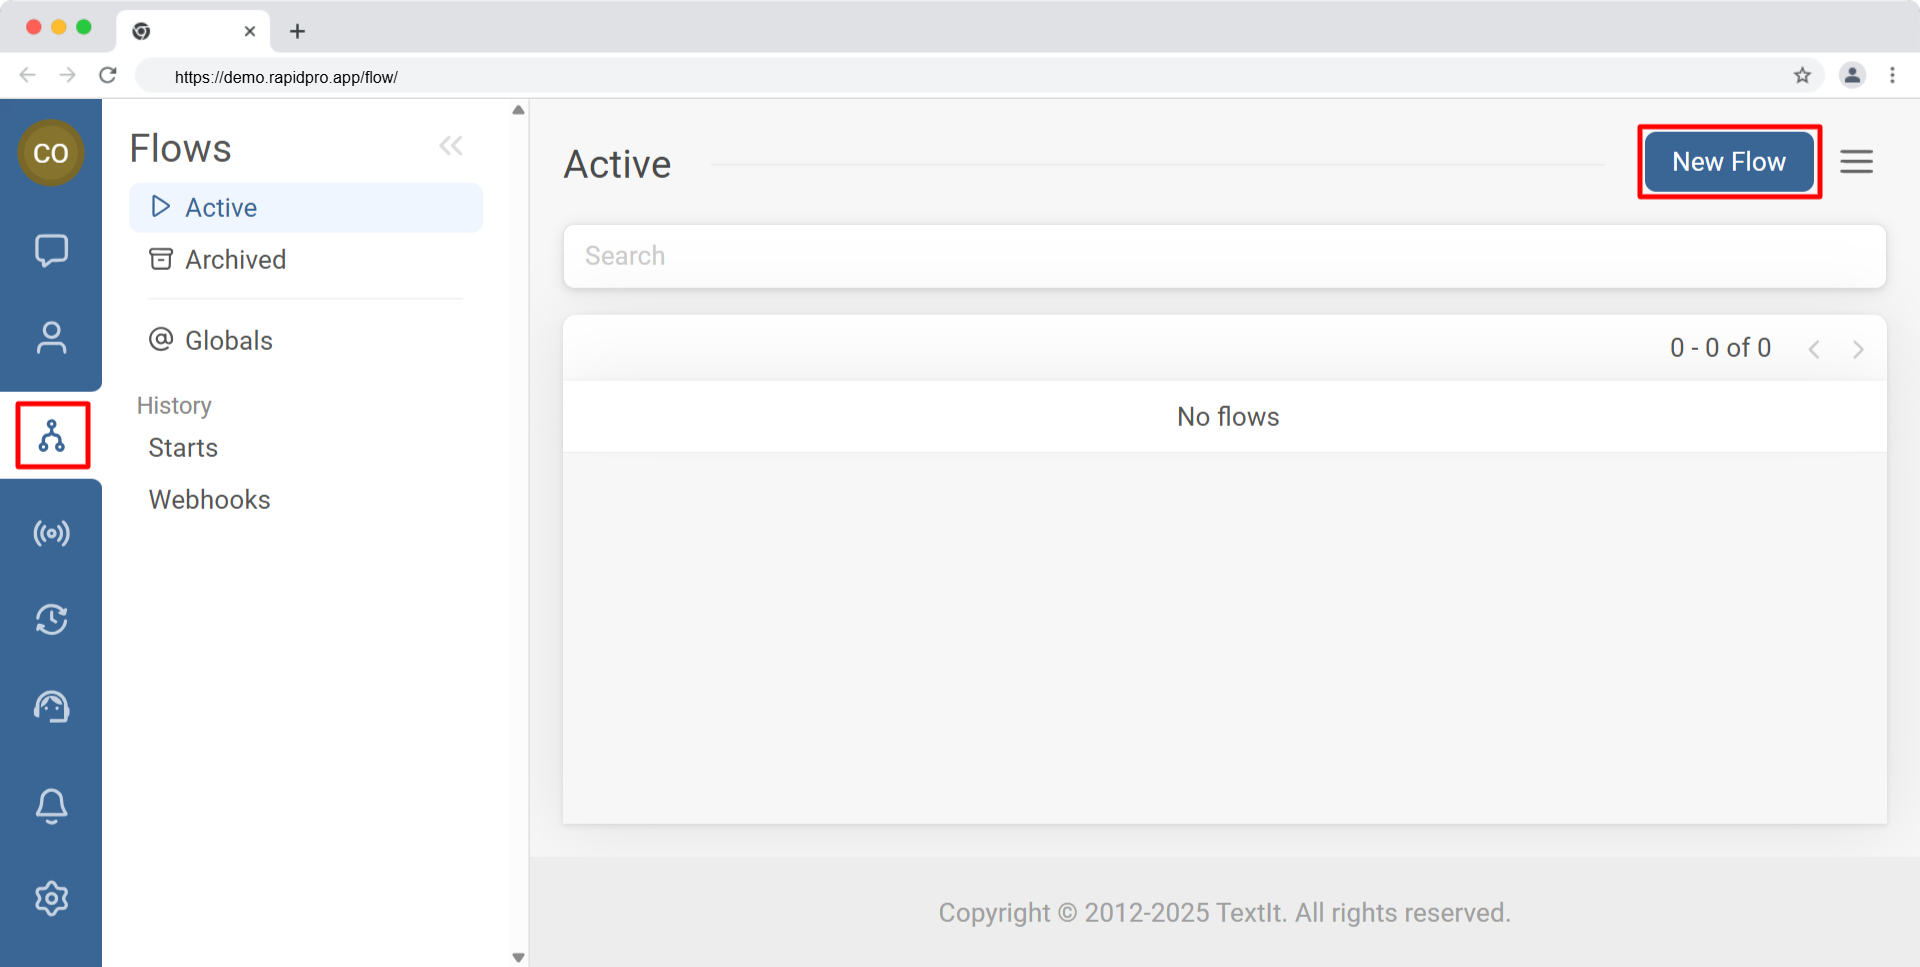
Task: Select the Flows branching icon in sidebar
Action: click(52, 435)
